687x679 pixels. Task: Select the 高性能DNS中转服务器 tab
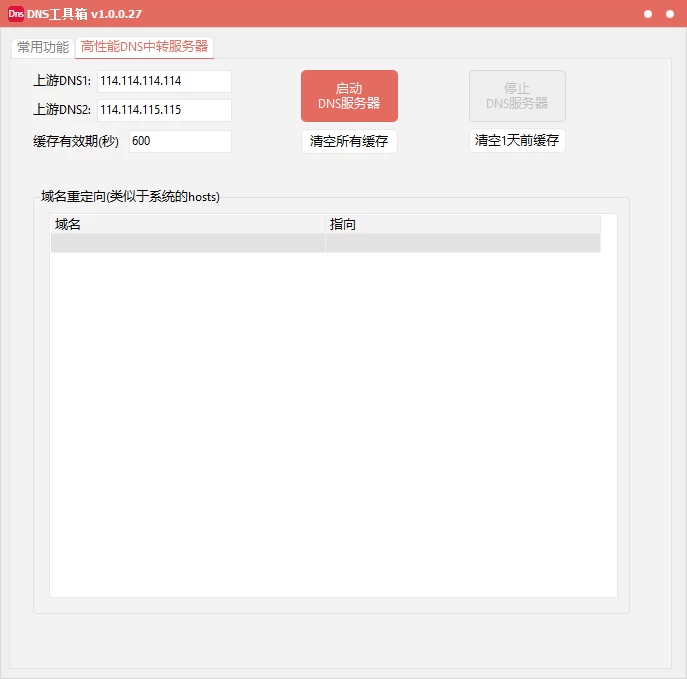[x=144, y=46]
